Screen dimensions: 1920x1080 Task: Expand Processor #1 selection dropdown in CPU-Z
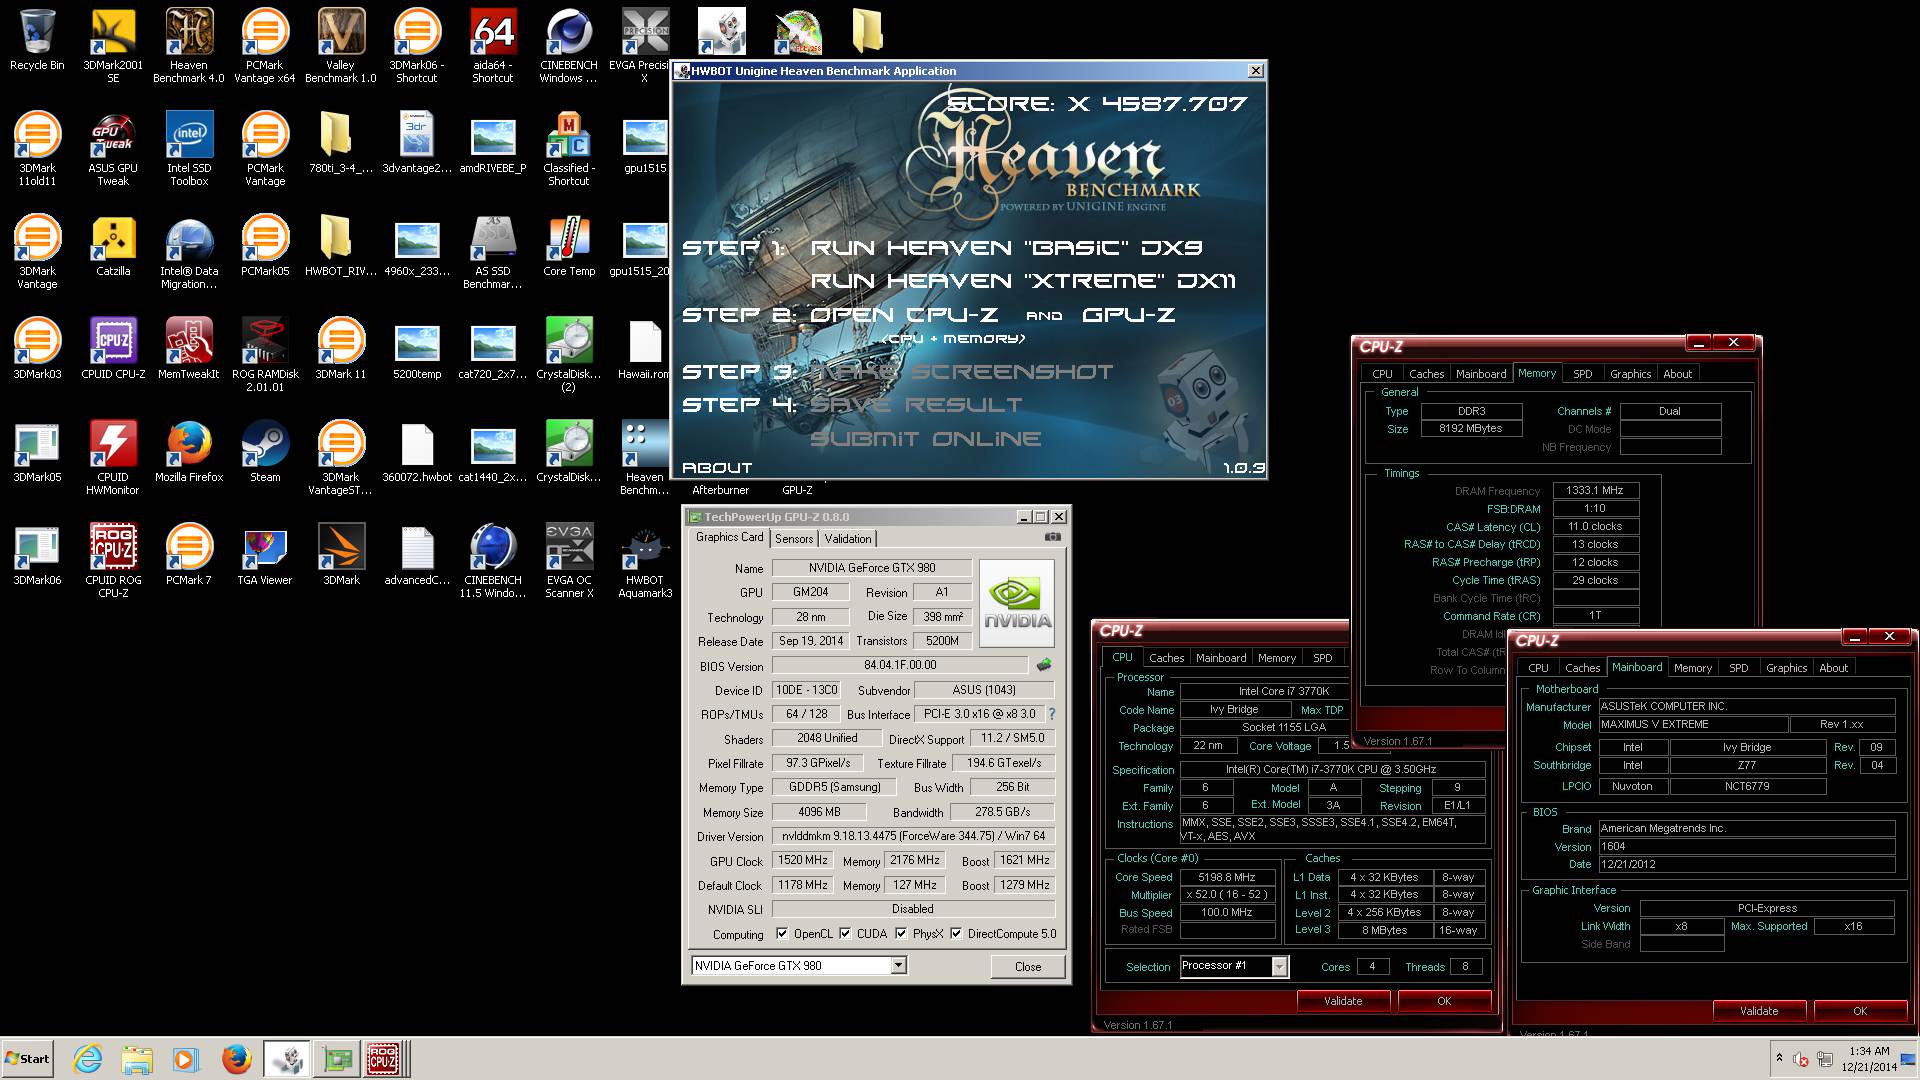click(1279, 966)
